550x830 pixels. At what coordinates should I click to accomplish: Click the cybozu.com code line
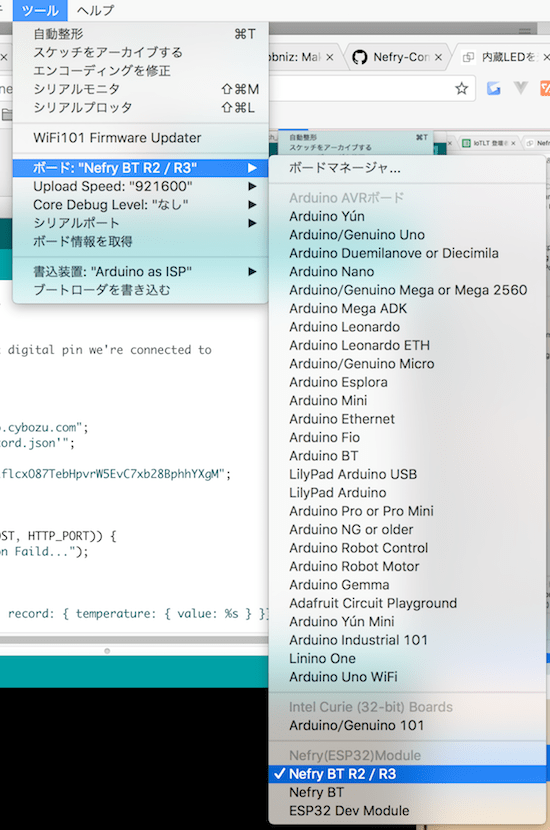pos(44,427)
